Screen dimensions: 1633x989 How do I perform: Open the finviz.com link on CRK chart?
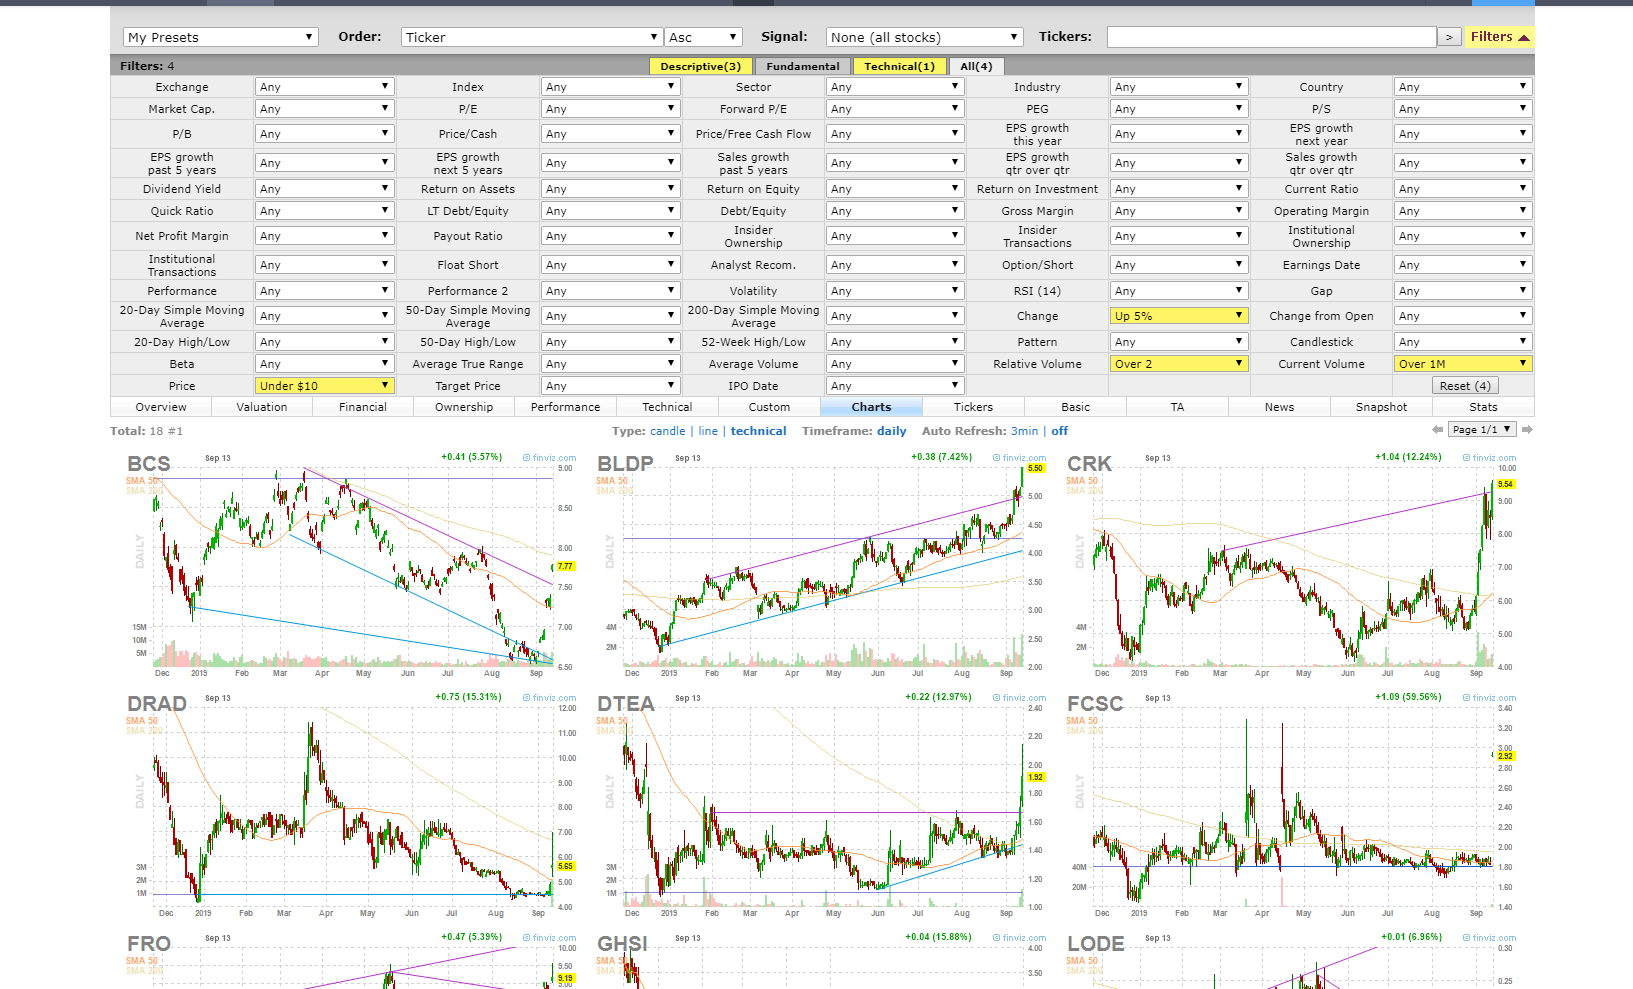pos(1489,458)
